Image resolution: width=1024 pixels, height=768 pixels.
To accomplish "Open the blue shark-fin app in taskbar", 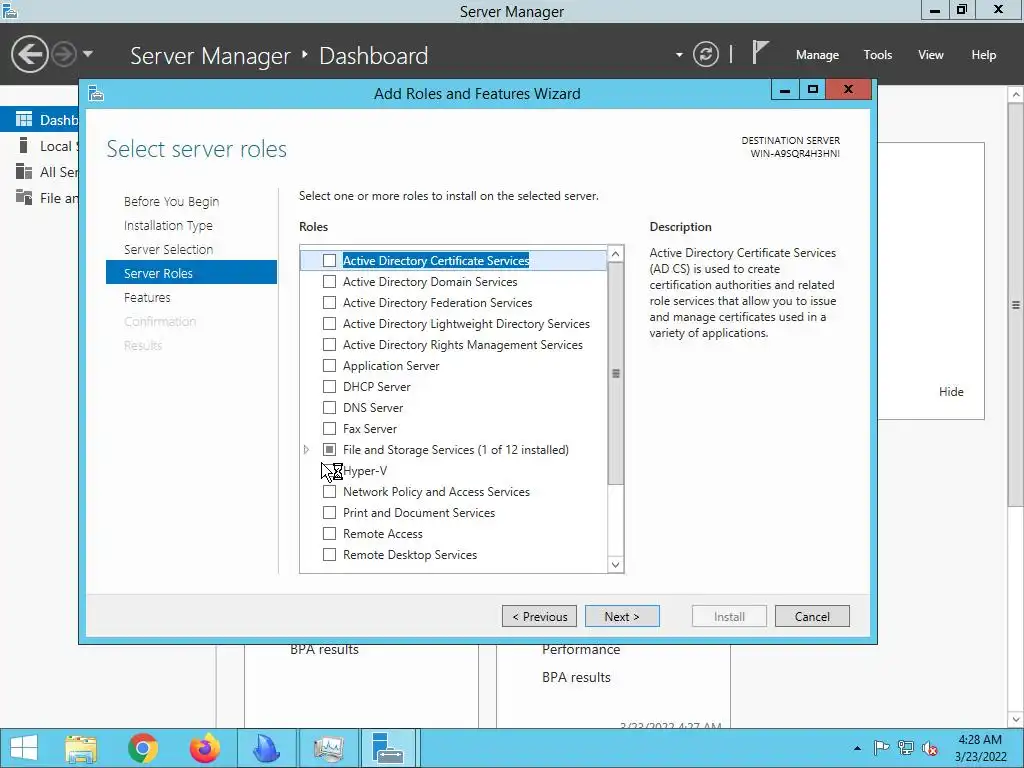I will [266, 748].
